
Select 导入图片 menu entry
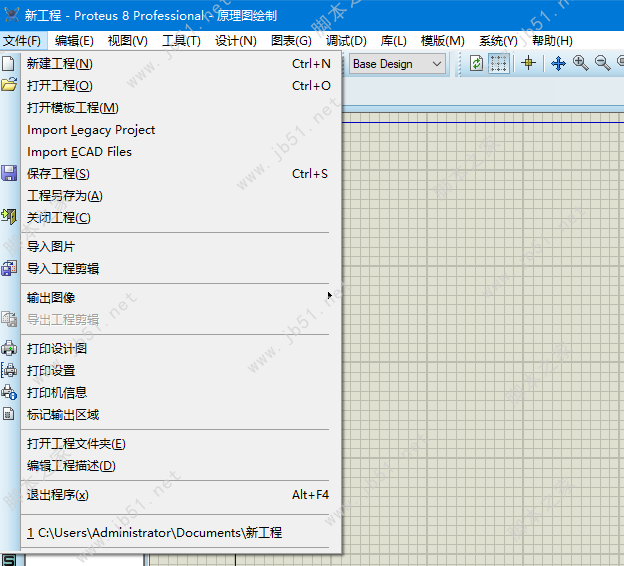pyautogui.click(x=181, y=246)
